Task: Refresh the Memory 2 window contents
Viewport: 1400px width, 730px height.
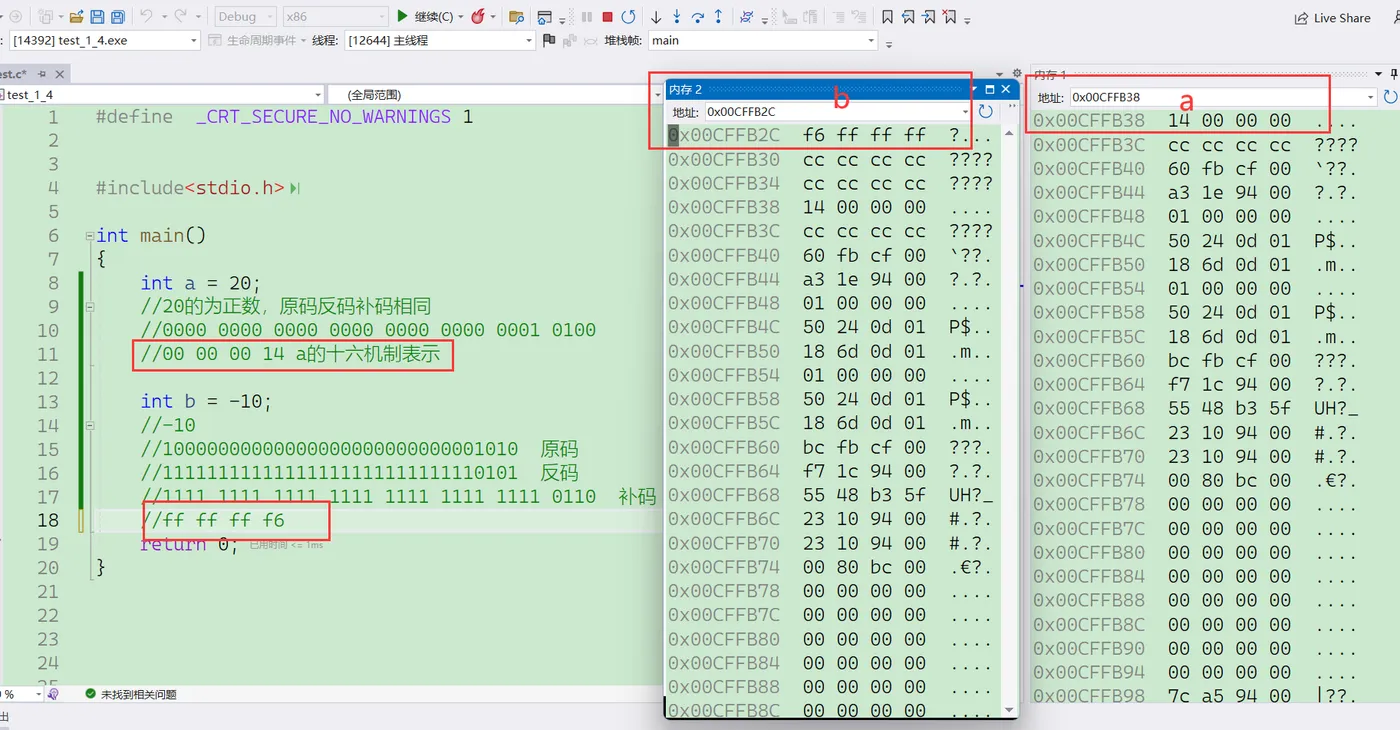Action: 986,112
